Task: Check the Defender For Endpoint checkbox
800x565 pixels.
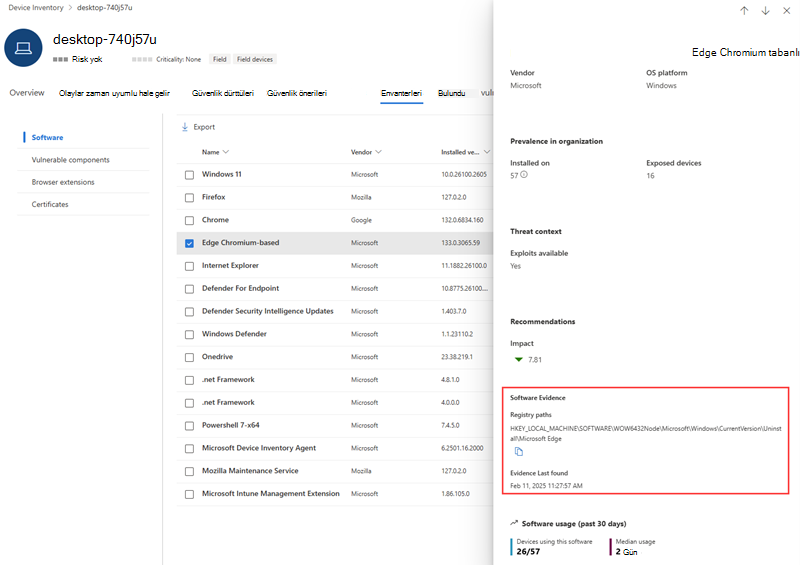Action: [x=189, y=289]
